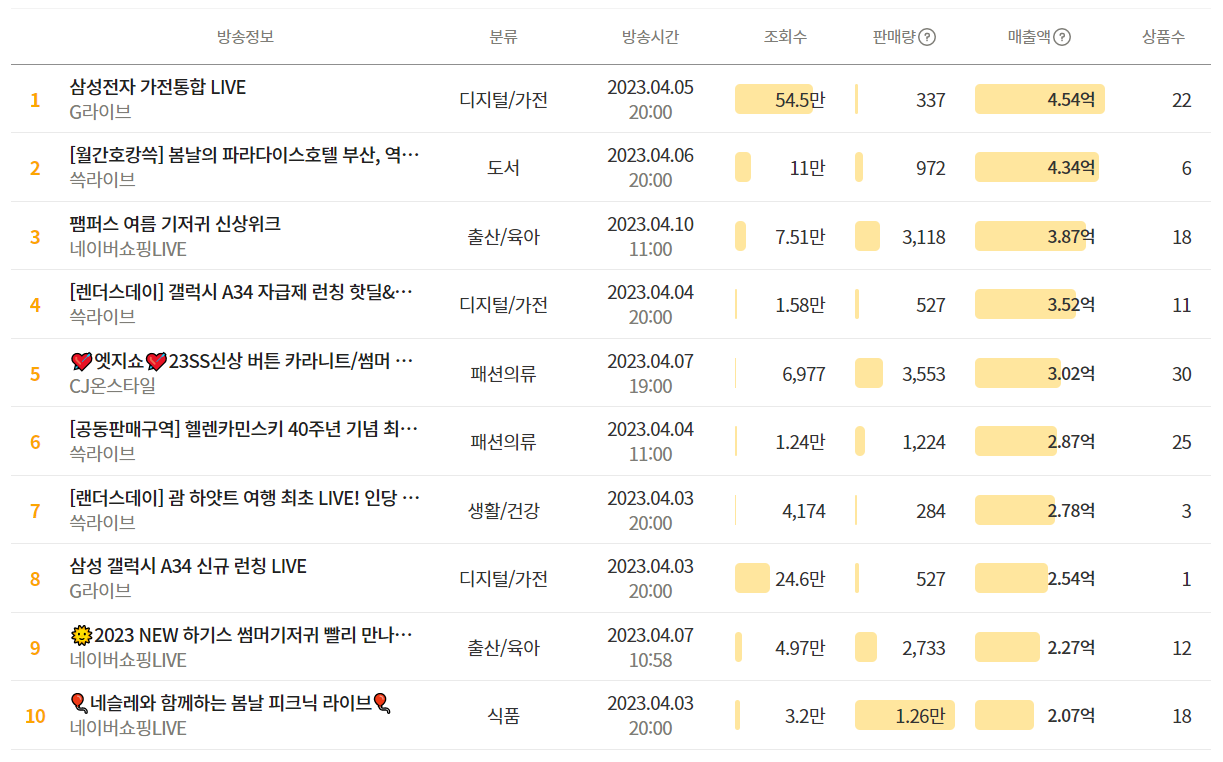The image size is (1223, 762).
Task: Click the 방송시간 column header
Action: 650,37
